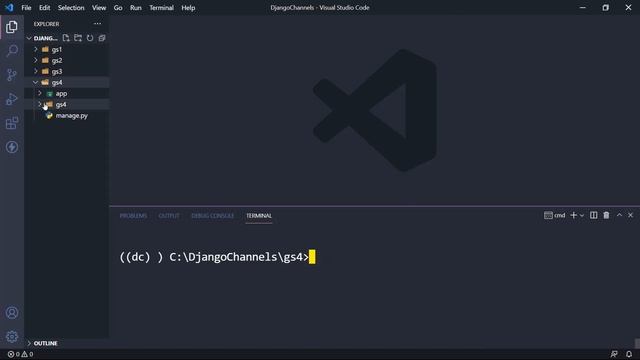640x360 pixels.
Task: Switch to the PROBLEMS tab
Action: coord(133,216)
